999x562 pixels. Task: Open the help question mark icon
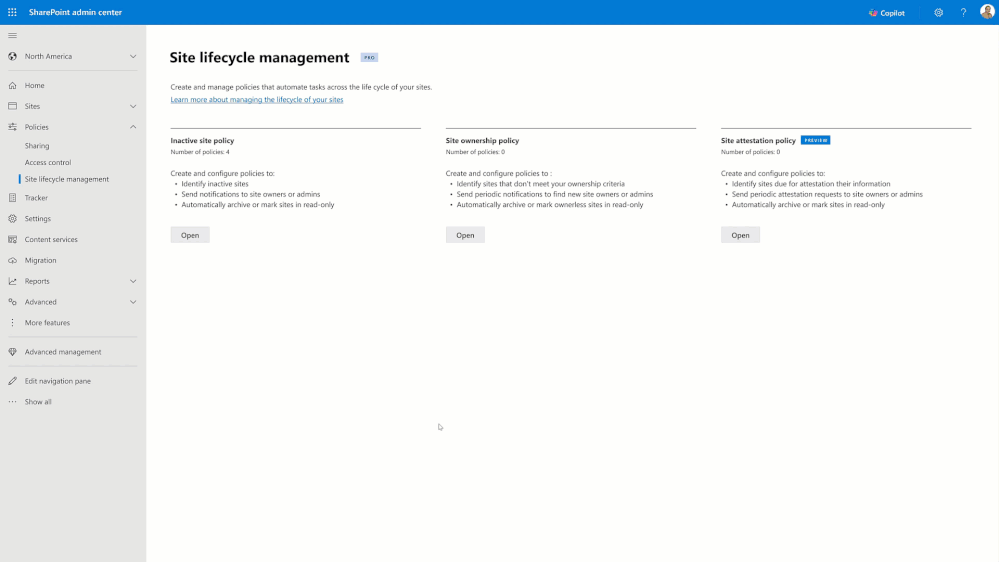[x=963, y=13]
